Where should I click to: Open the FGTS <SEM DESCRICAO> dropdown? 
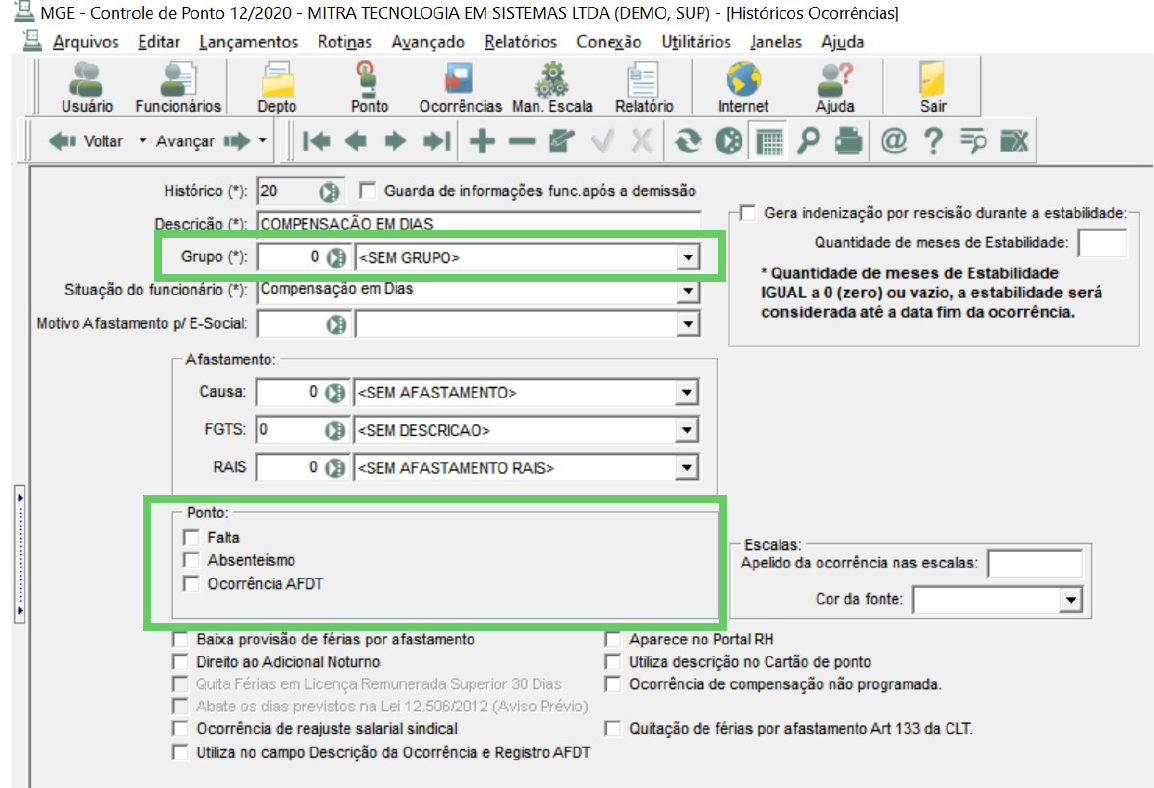[686, 430]
